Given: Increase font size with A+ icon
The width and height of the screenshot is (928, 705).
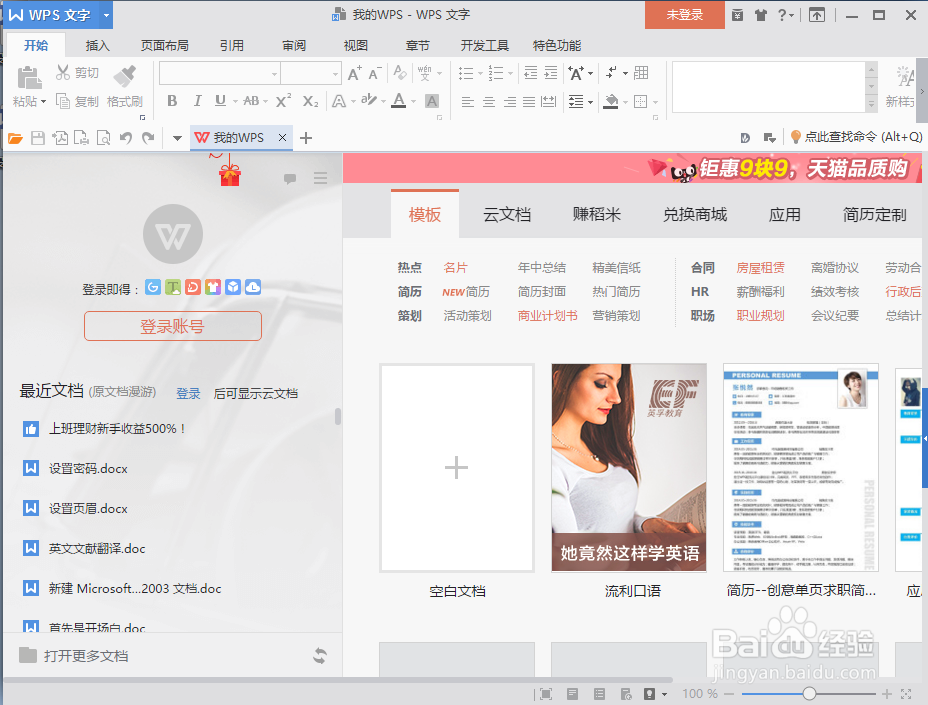Looking at the screenshot, I should point(355,73).
